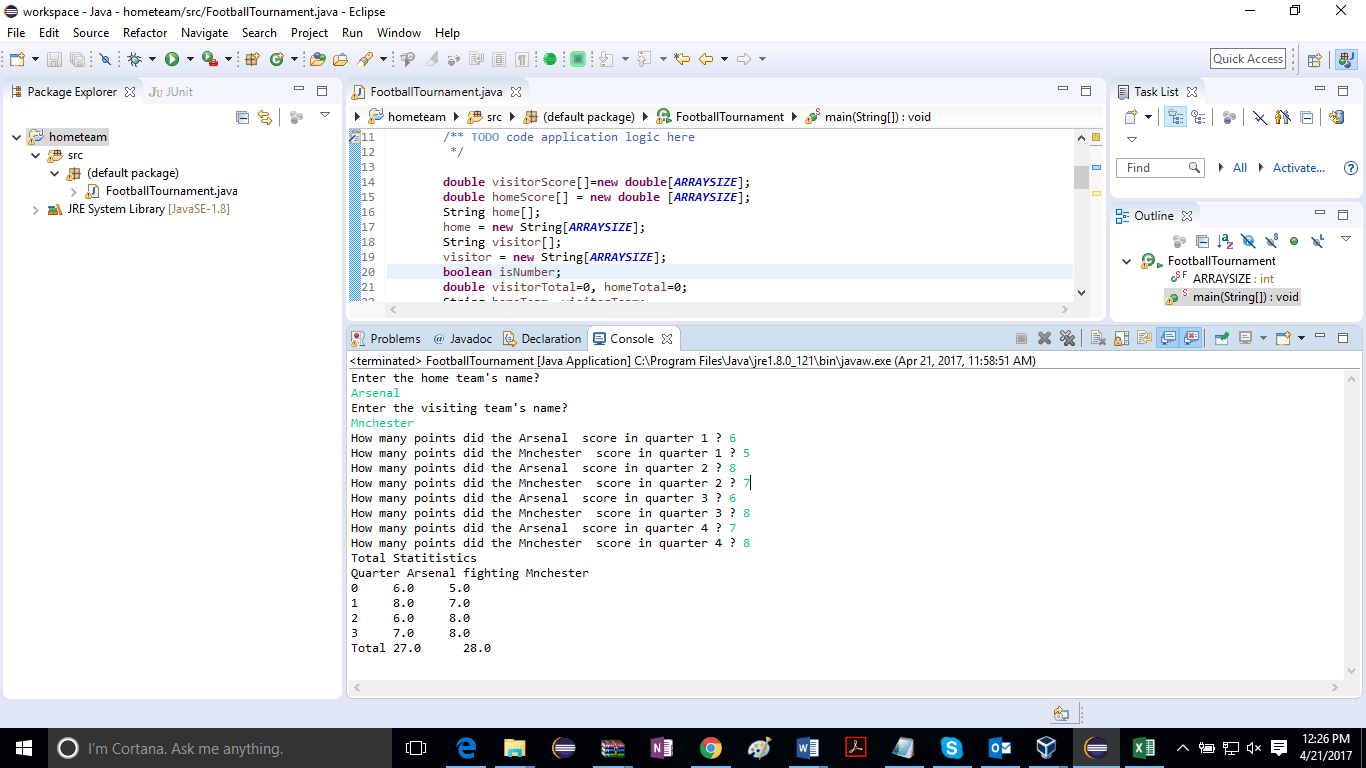Run the program with the green Run icon
Screen dimensions: 1366x768
click(172, 59)
